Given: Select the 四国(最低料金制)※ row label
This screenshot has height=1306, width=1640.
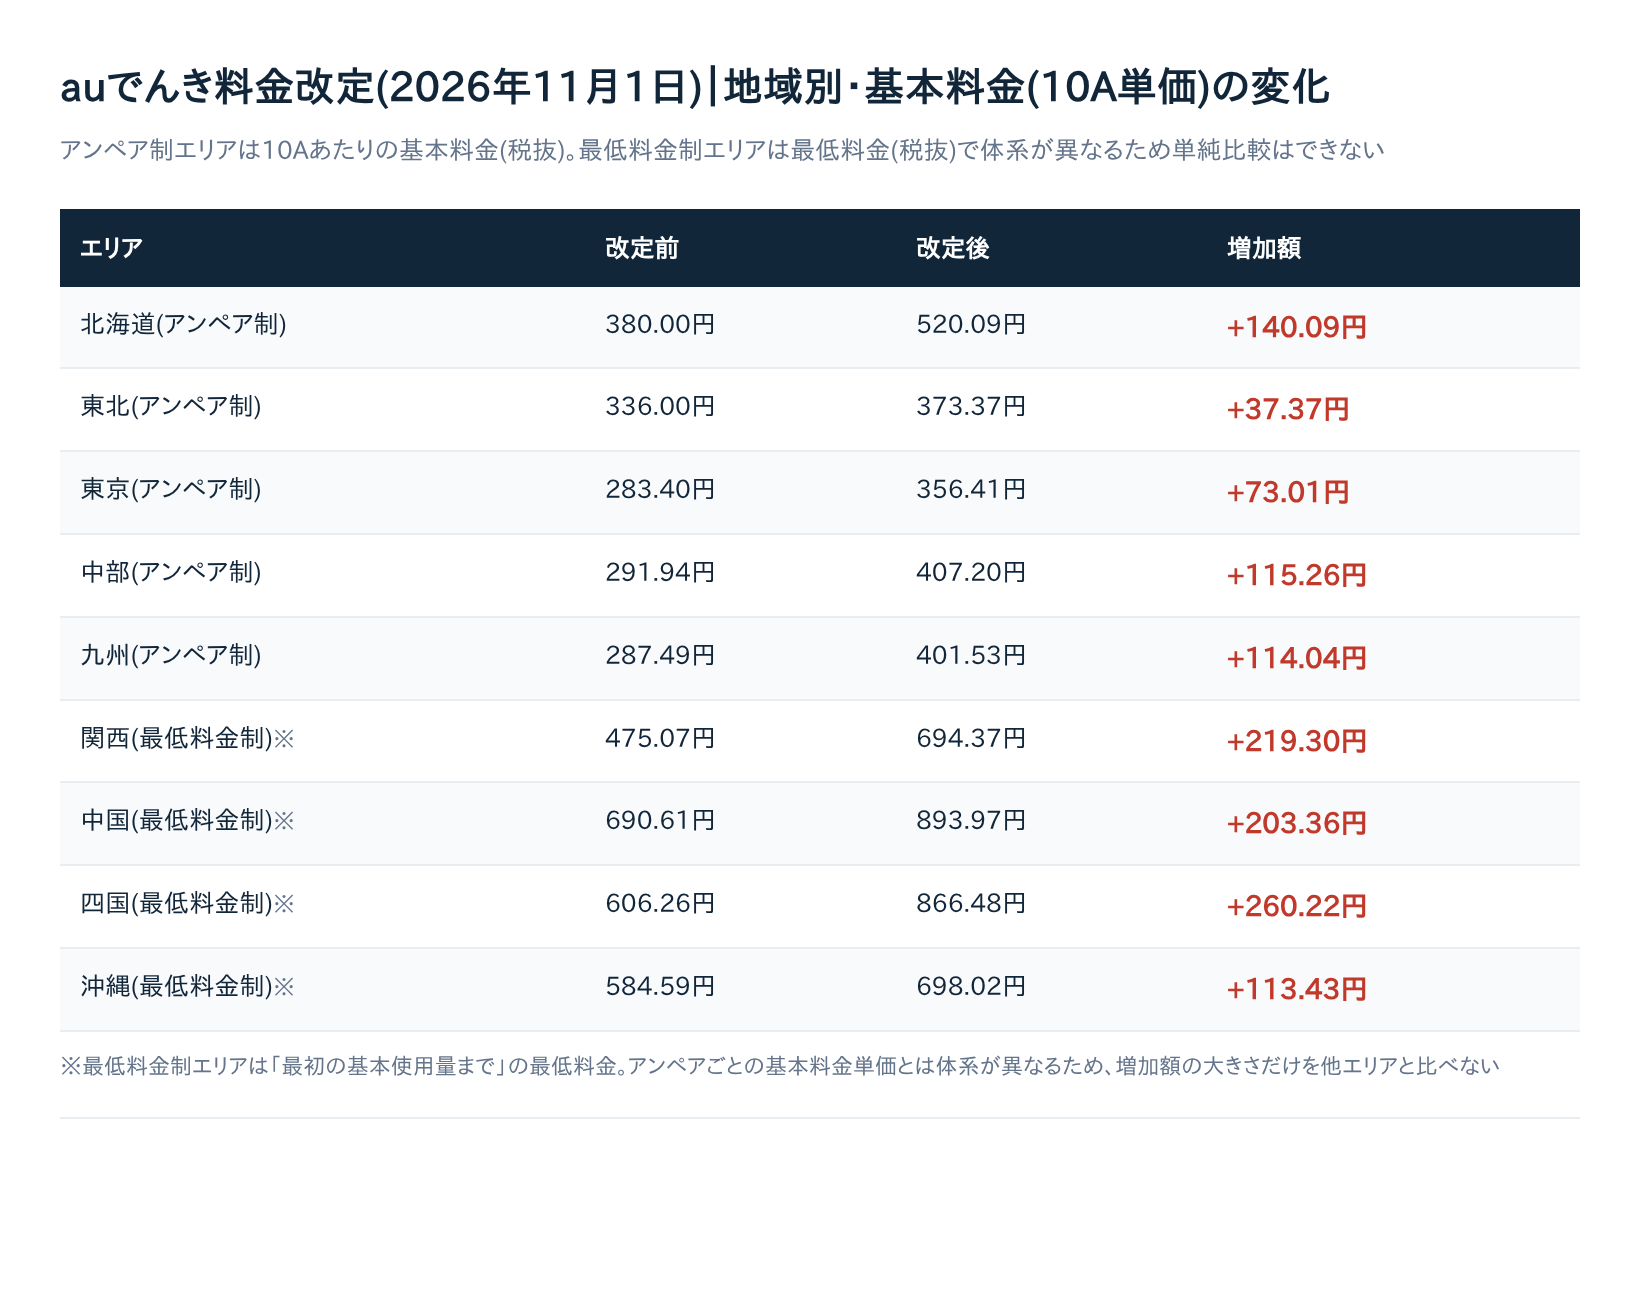Looking at the screenshot, I should click(188, 903).
